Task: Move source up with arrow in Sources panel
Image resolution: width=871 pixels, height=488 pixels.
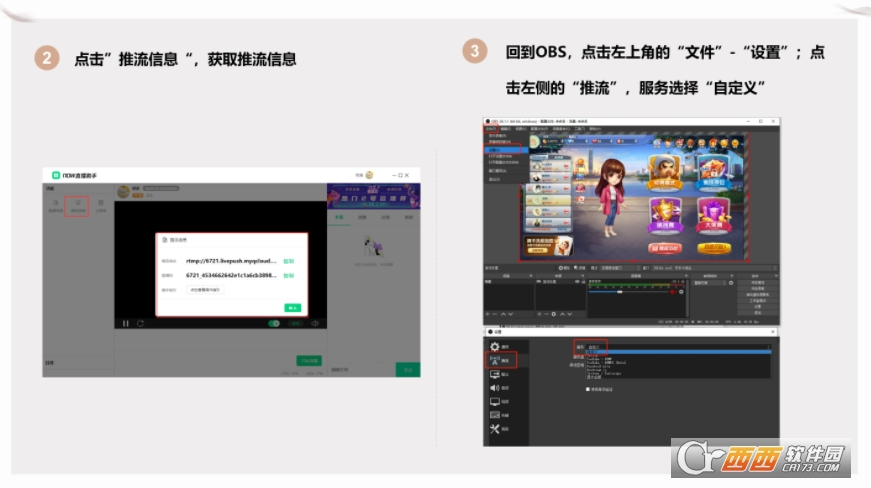Action: point(562,314)
